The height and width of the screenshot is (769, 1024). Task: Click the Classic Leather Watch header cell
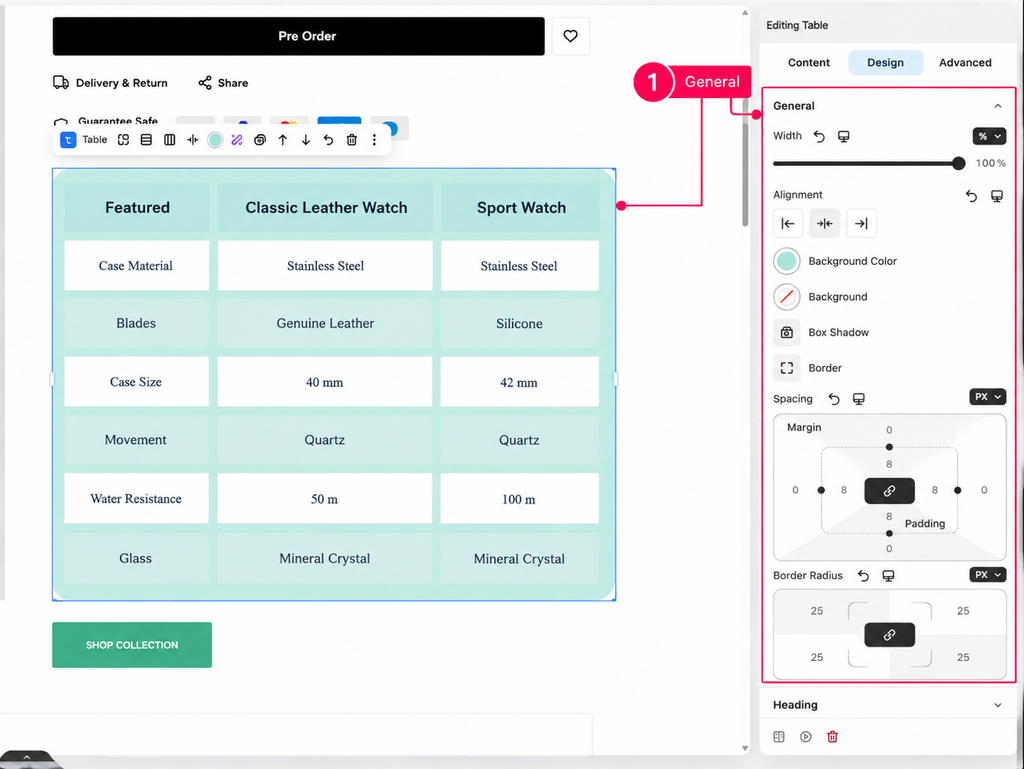[326, 208]
